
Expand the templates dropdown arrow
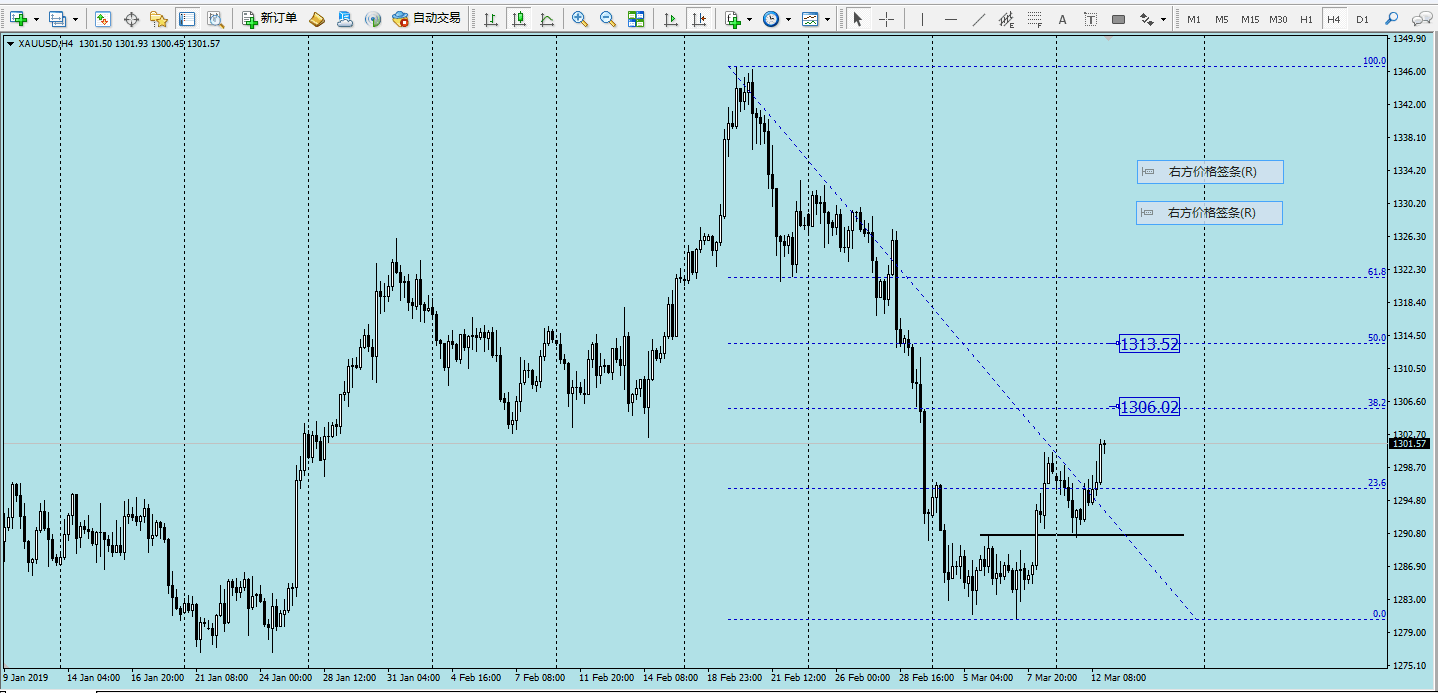[827, 19]
